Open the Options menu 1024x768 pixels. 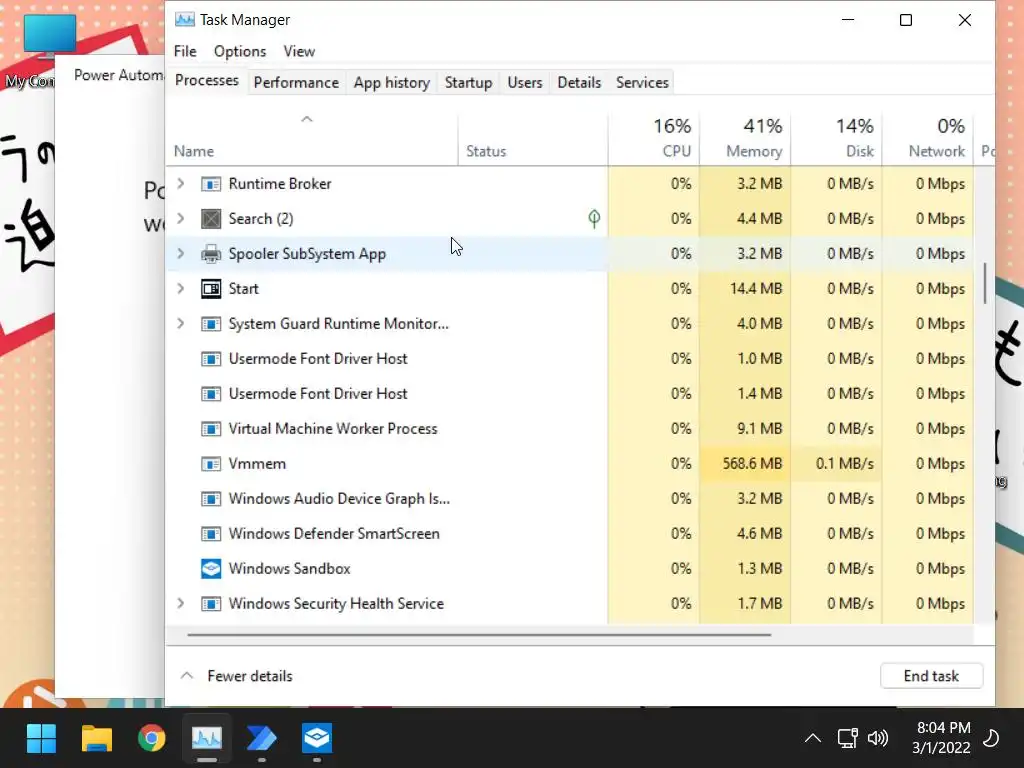tap(240, 52)
